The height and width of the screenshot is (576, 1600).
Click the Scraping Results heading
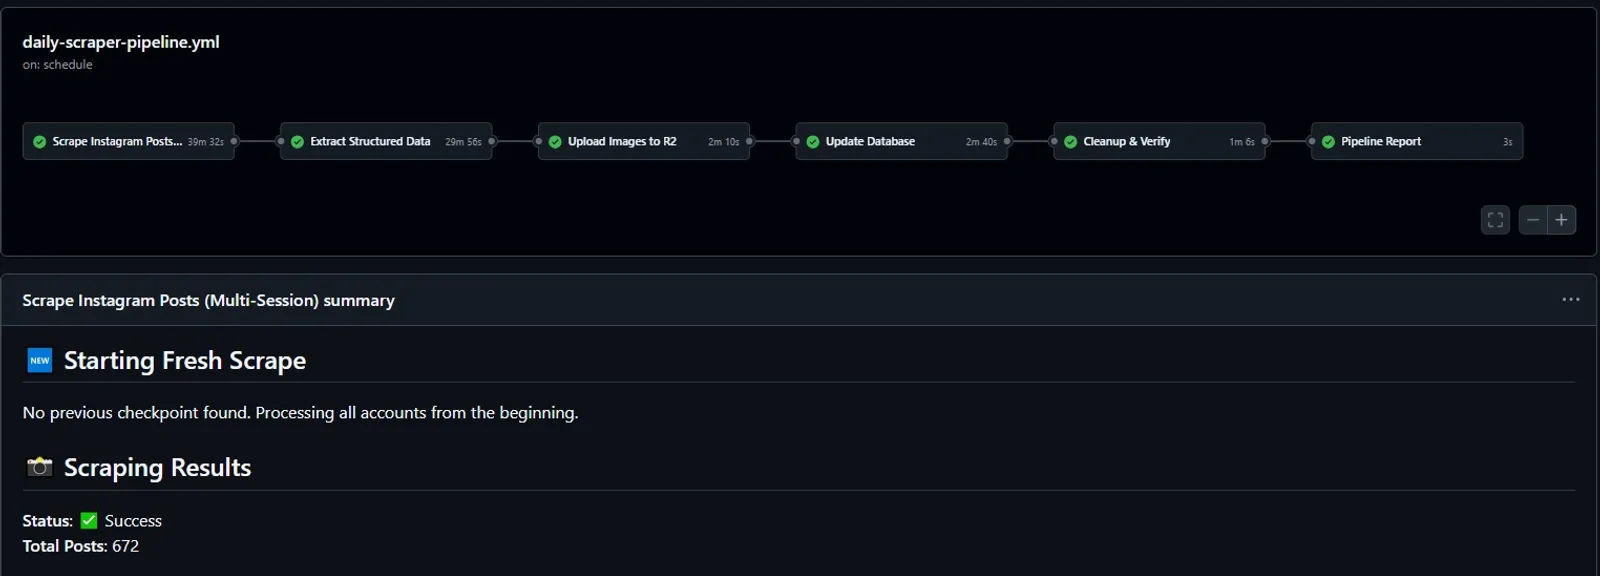[x=157, y=468]
